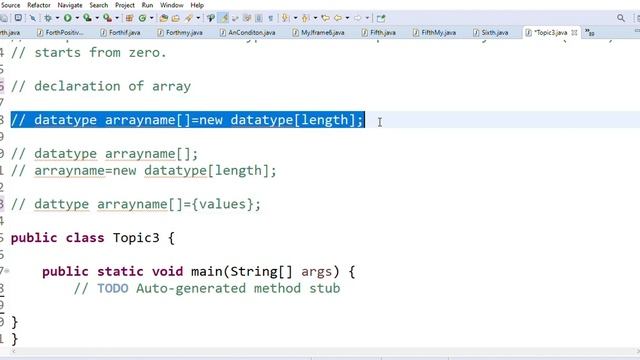
Task: Switch to the MyJframe6.java tab
Action: tap(319, 33)
